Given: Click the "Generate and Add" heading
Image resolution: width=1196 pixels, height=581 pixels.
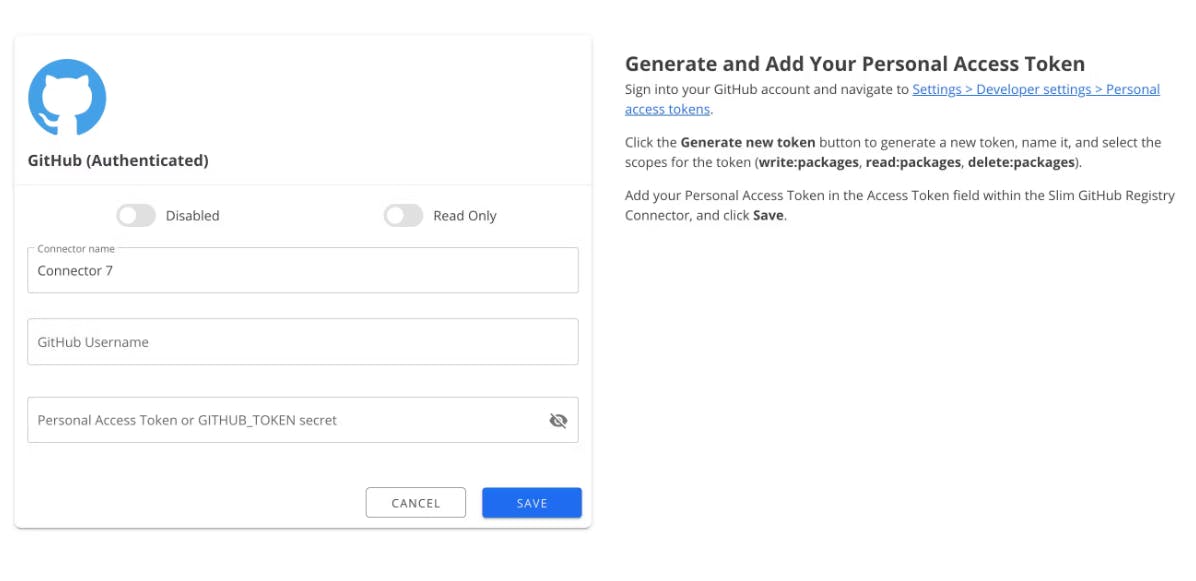Looking at the screenshot, I should pos(854,64).
